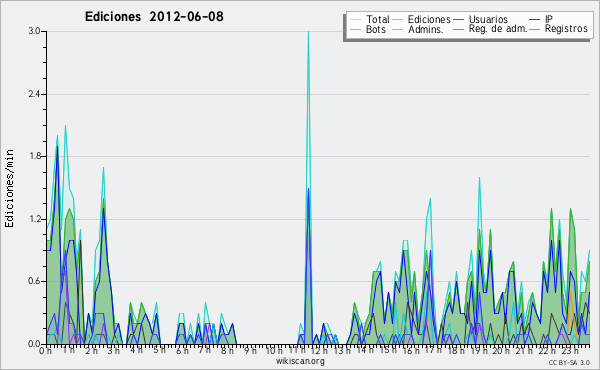The image size is (600, 370).
Task: Click the '3.0' y-axis value
Action: 34,31
